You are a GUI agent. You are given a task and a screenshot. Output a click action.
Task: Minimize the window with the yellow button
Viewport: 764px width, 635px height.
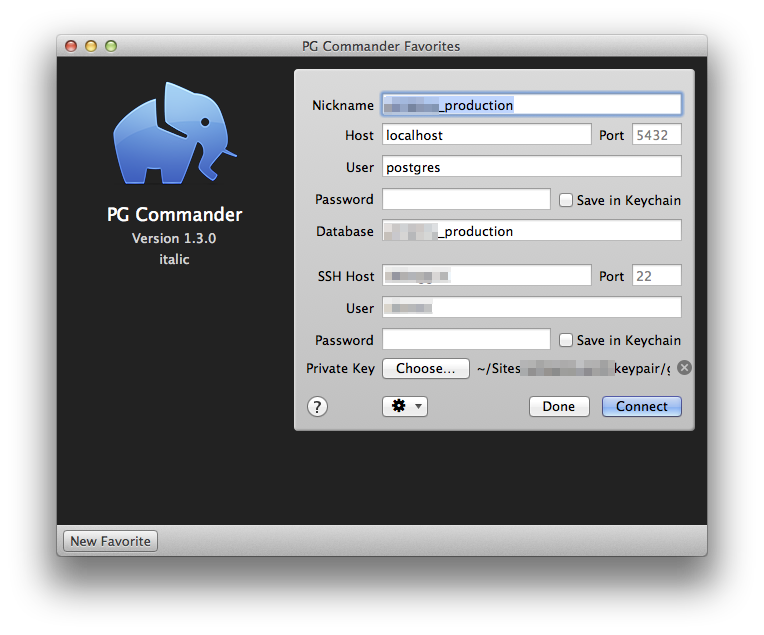(x=91, y=46)
